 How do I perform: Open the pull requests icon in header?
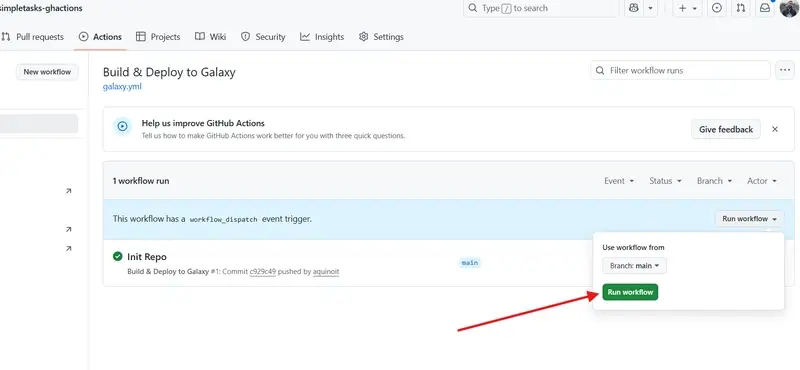741,8
